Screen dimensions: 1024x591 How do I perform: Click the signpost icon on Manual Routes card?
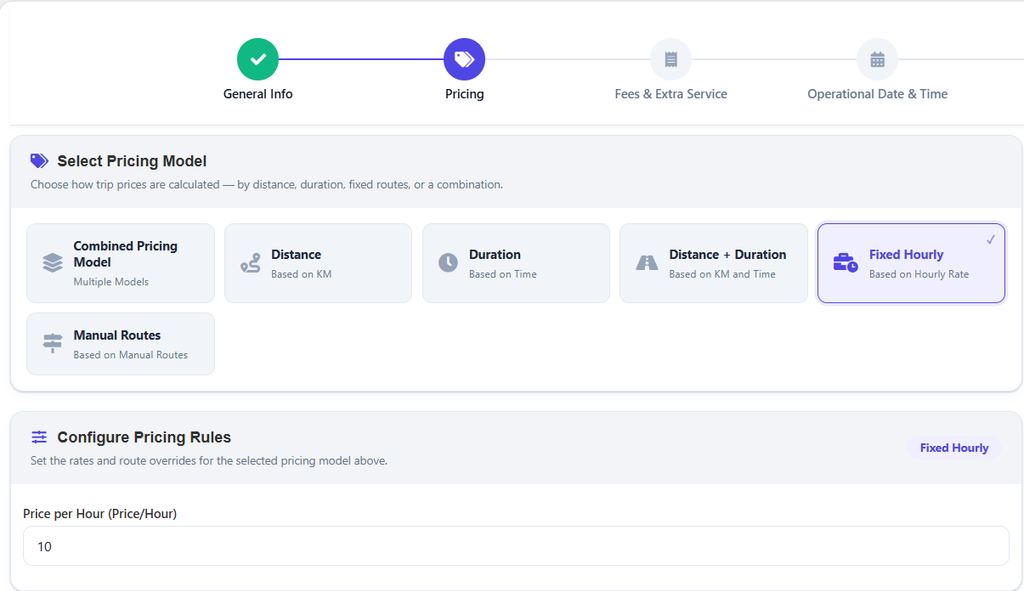(52, 343)
